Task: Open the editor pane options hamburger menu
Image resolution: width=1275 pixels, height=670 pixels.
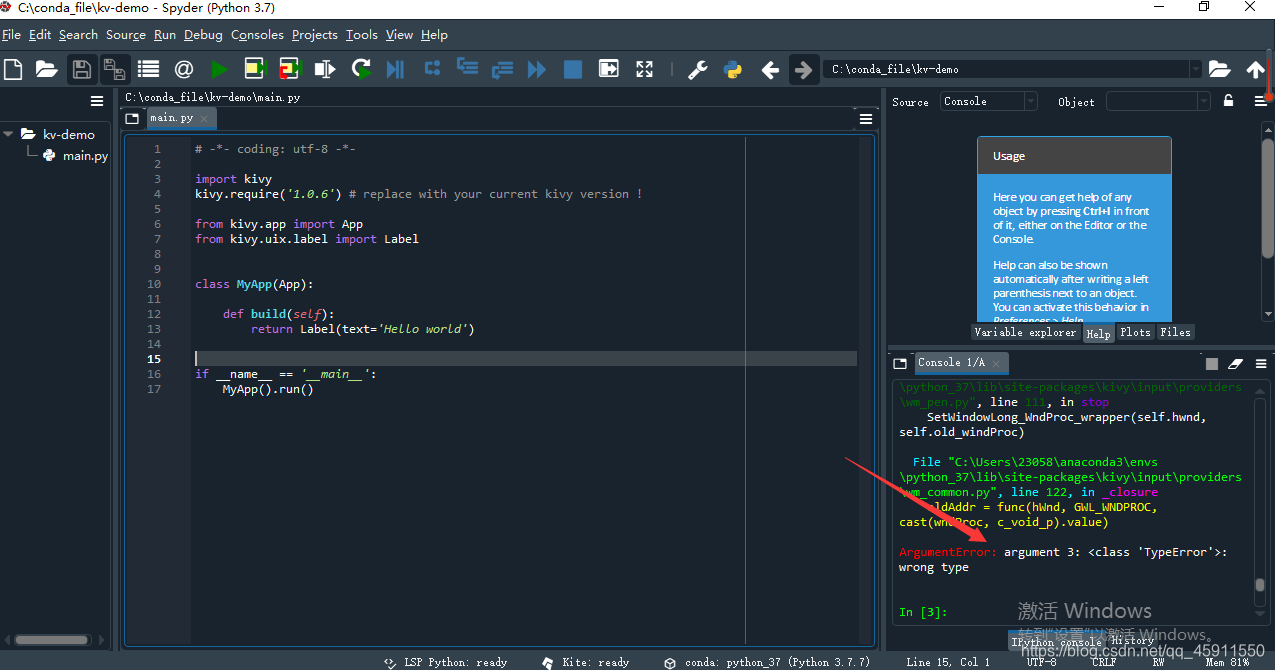Action: [866, 119]
